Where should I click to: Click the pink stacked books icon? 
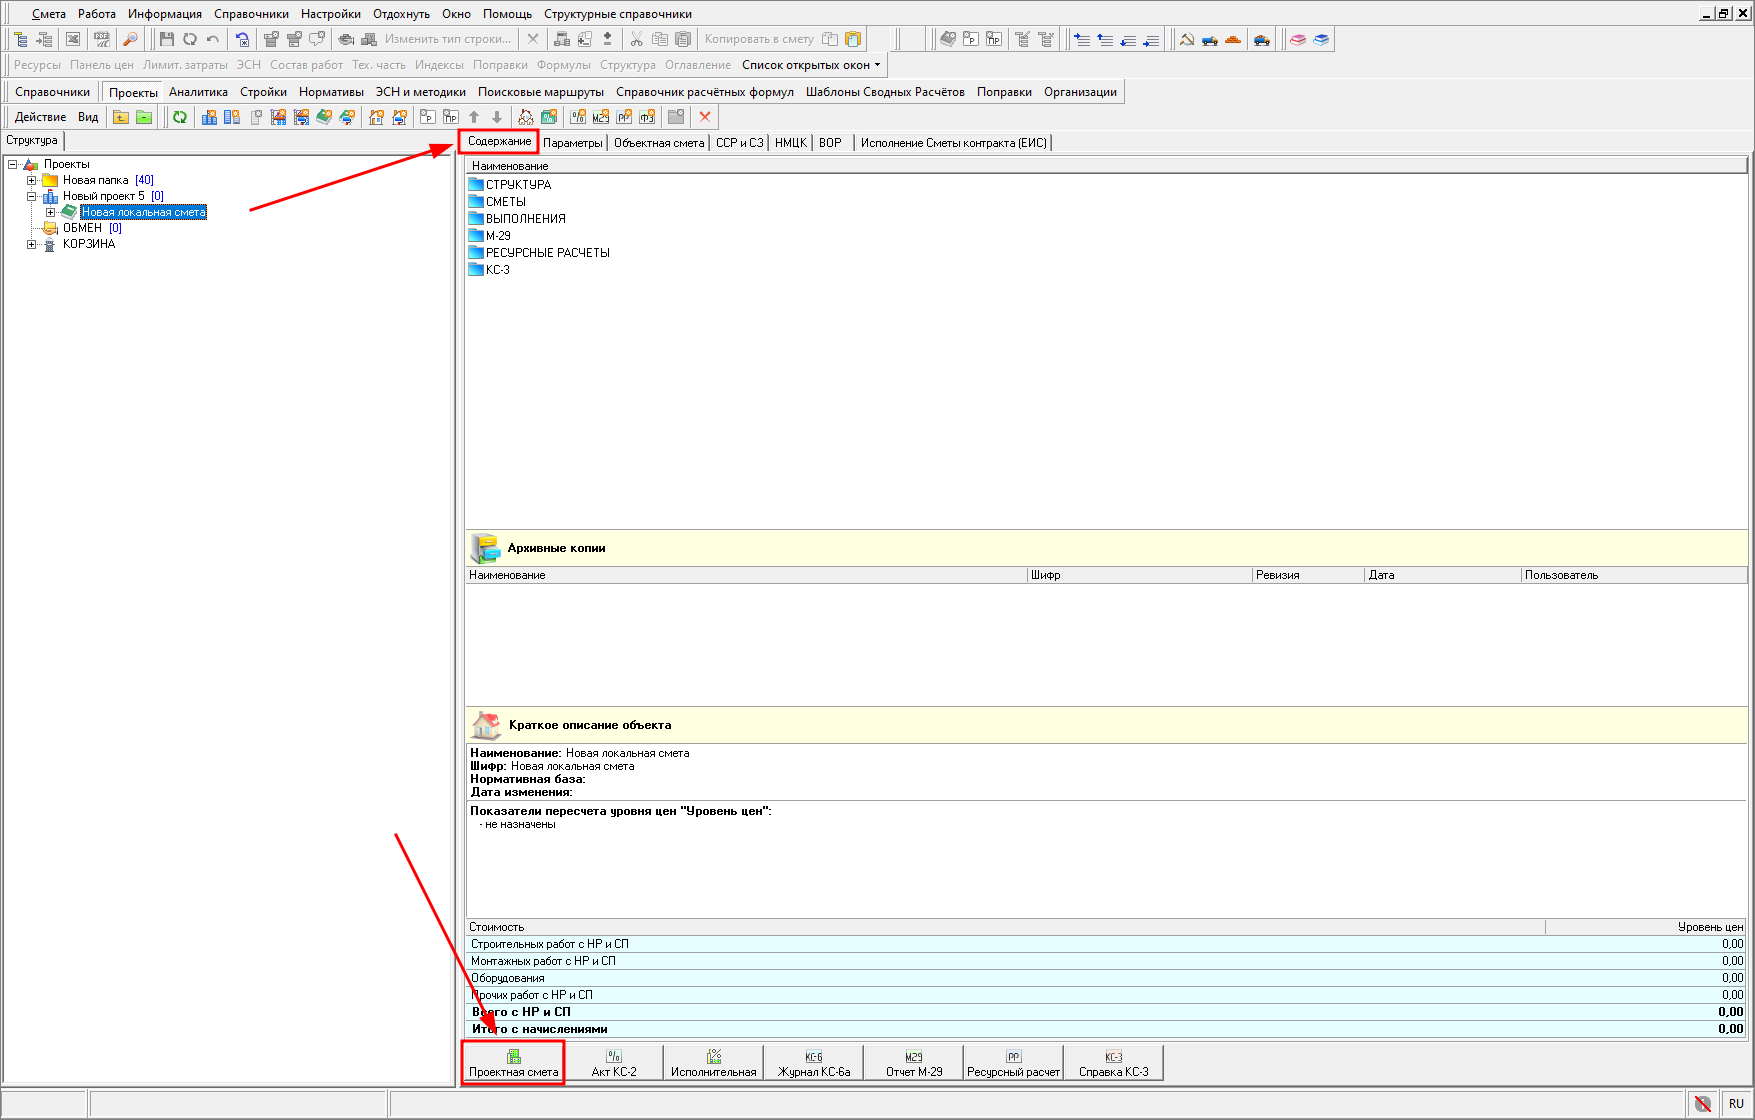coord(1298,39)
